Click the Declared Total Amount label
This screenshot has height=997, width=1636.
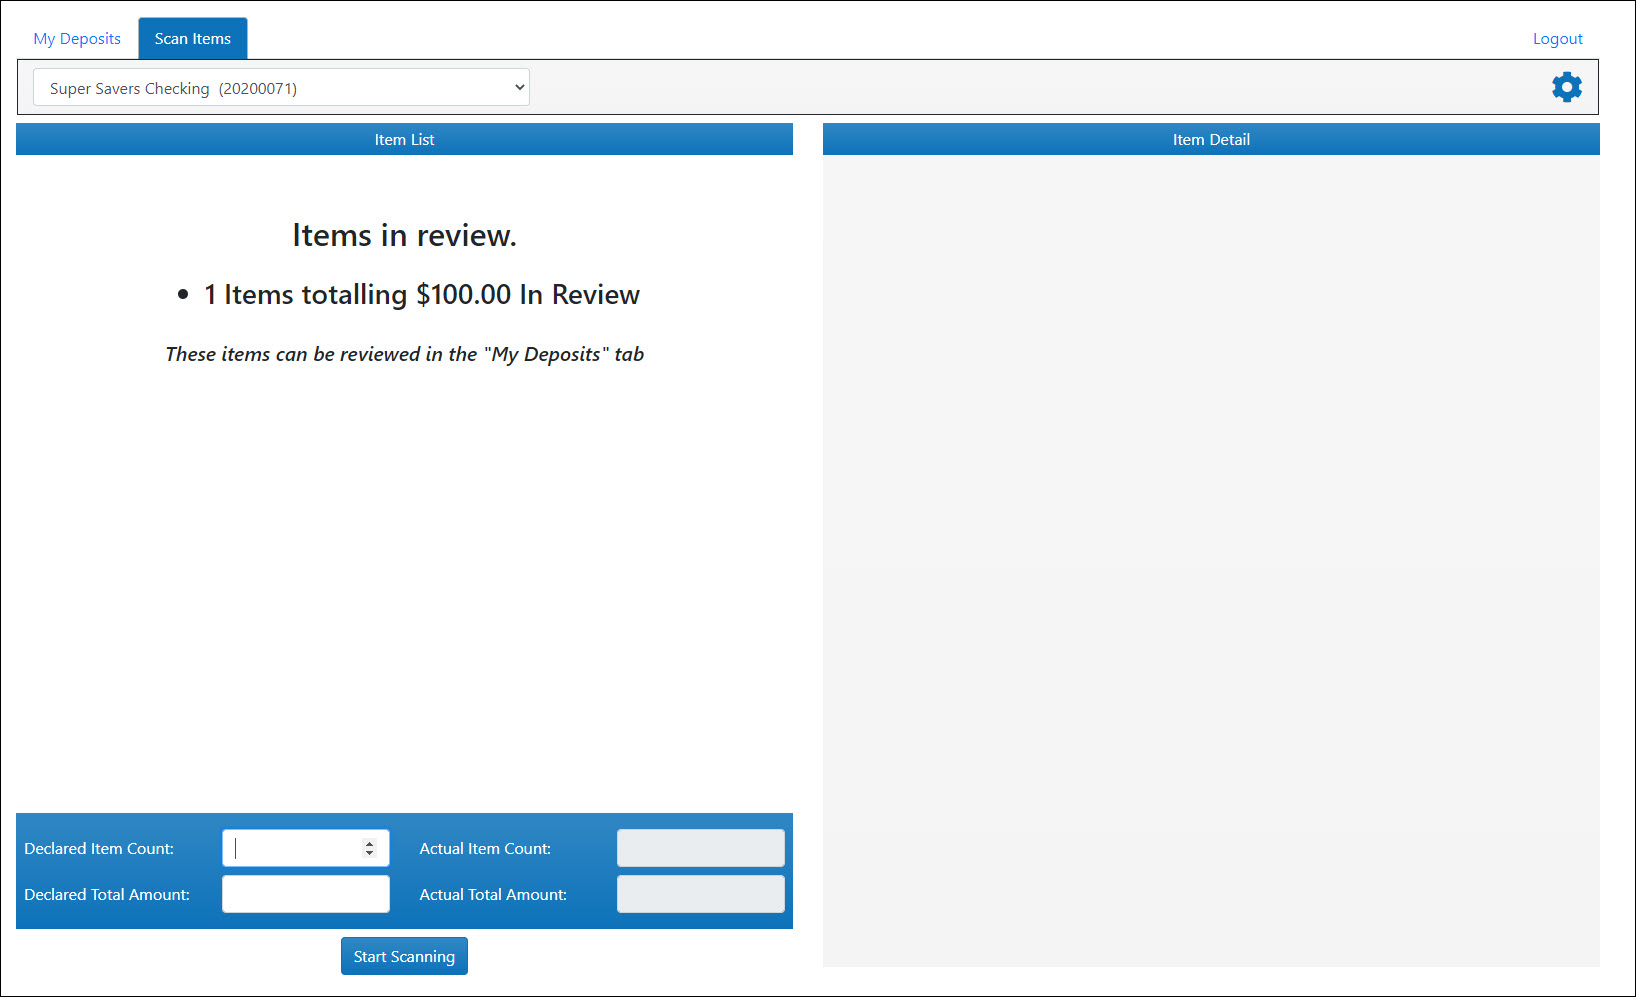[107, 895]
